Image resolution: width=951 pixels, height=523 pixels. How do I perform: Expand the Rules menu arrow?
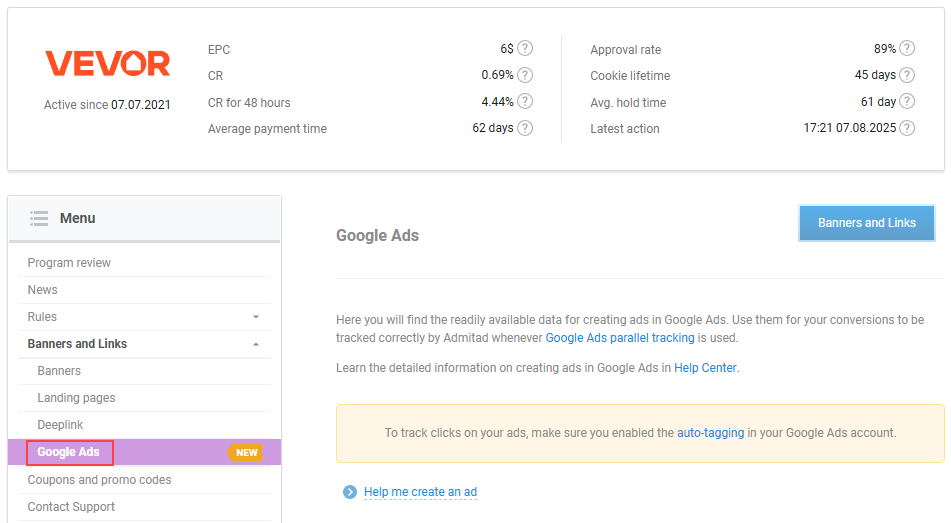click(x=256, y=317)
